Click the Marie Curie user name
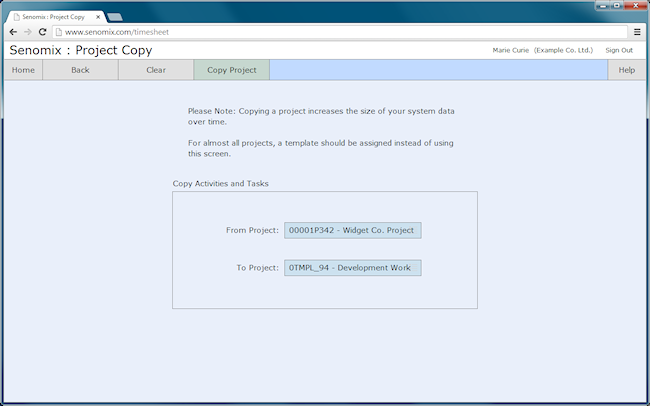650x406 pixels. coord(511,50)
